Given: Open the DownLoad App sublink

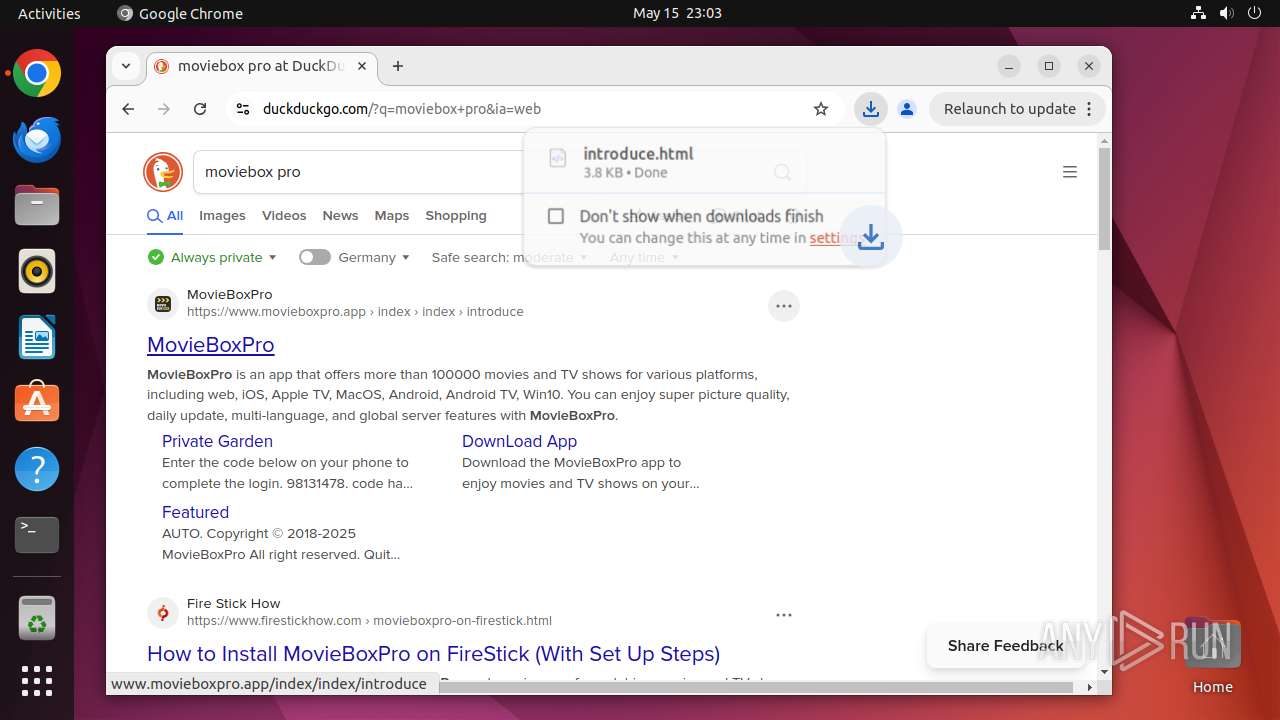Looking at the screenshot, I should (519, 441).
